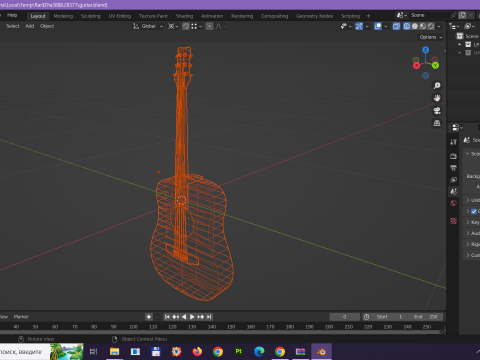
Task: Open the View Layer properties tab
Action: coord(453,180)
